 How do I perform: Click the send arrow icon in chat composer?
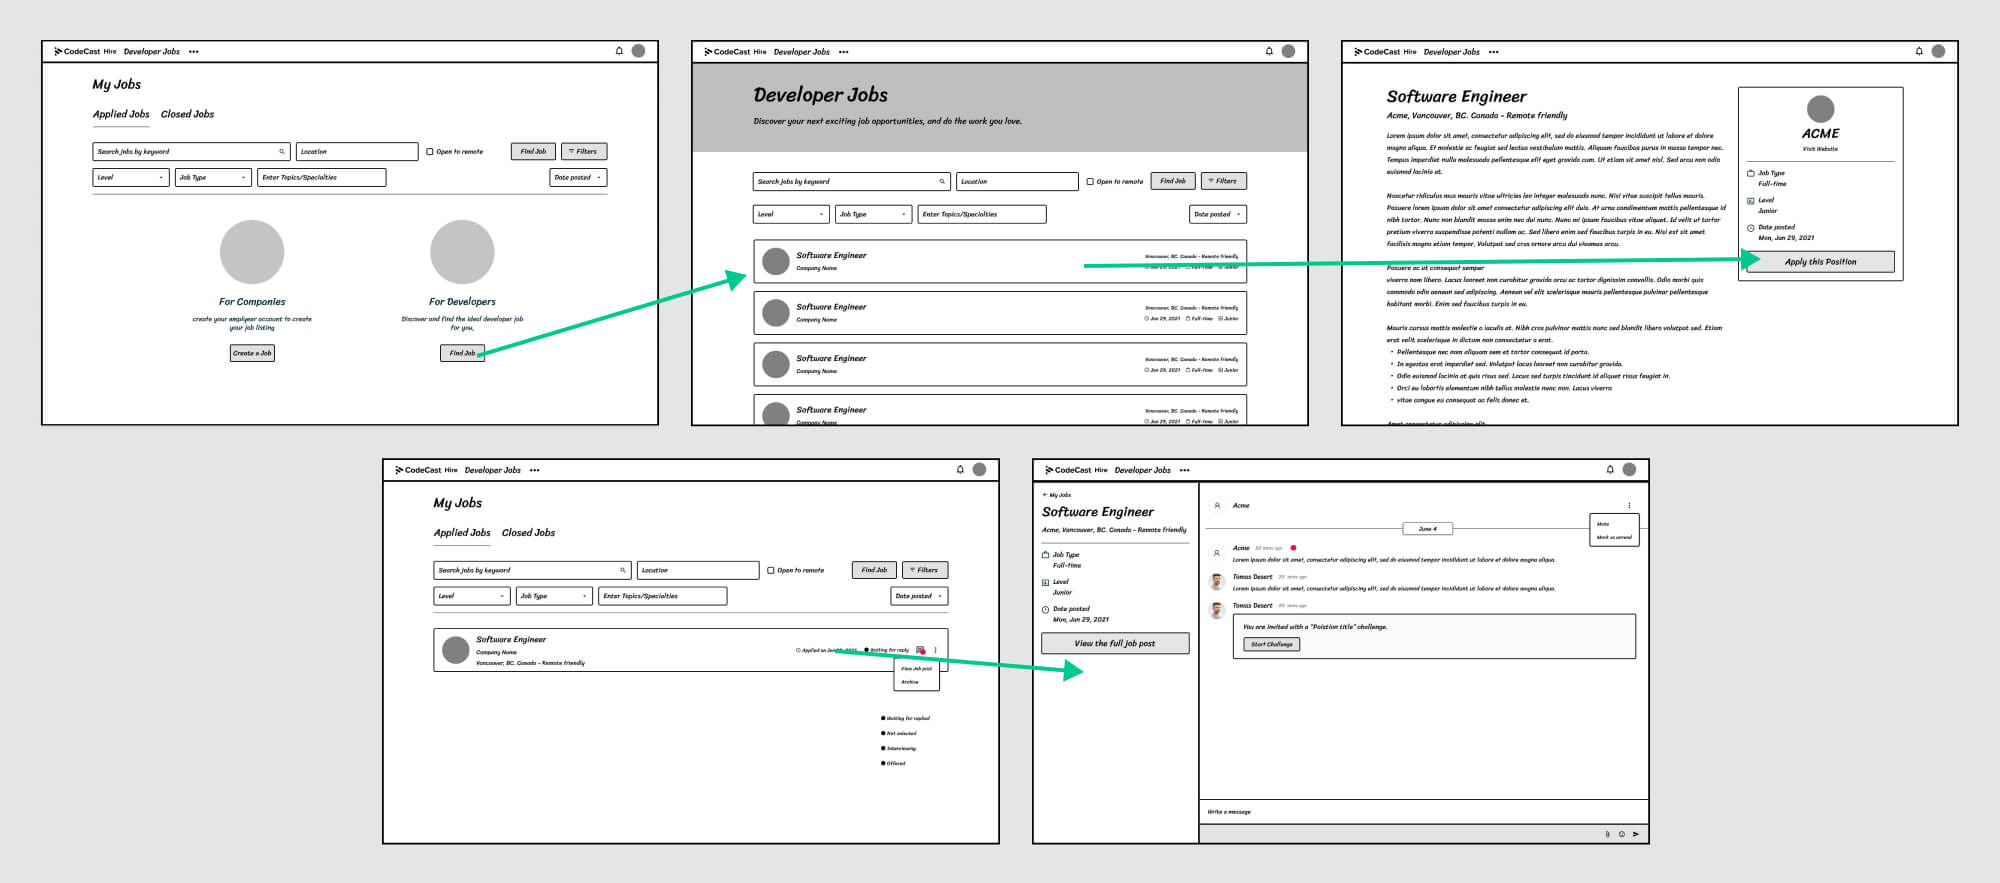pos(1636,834)
